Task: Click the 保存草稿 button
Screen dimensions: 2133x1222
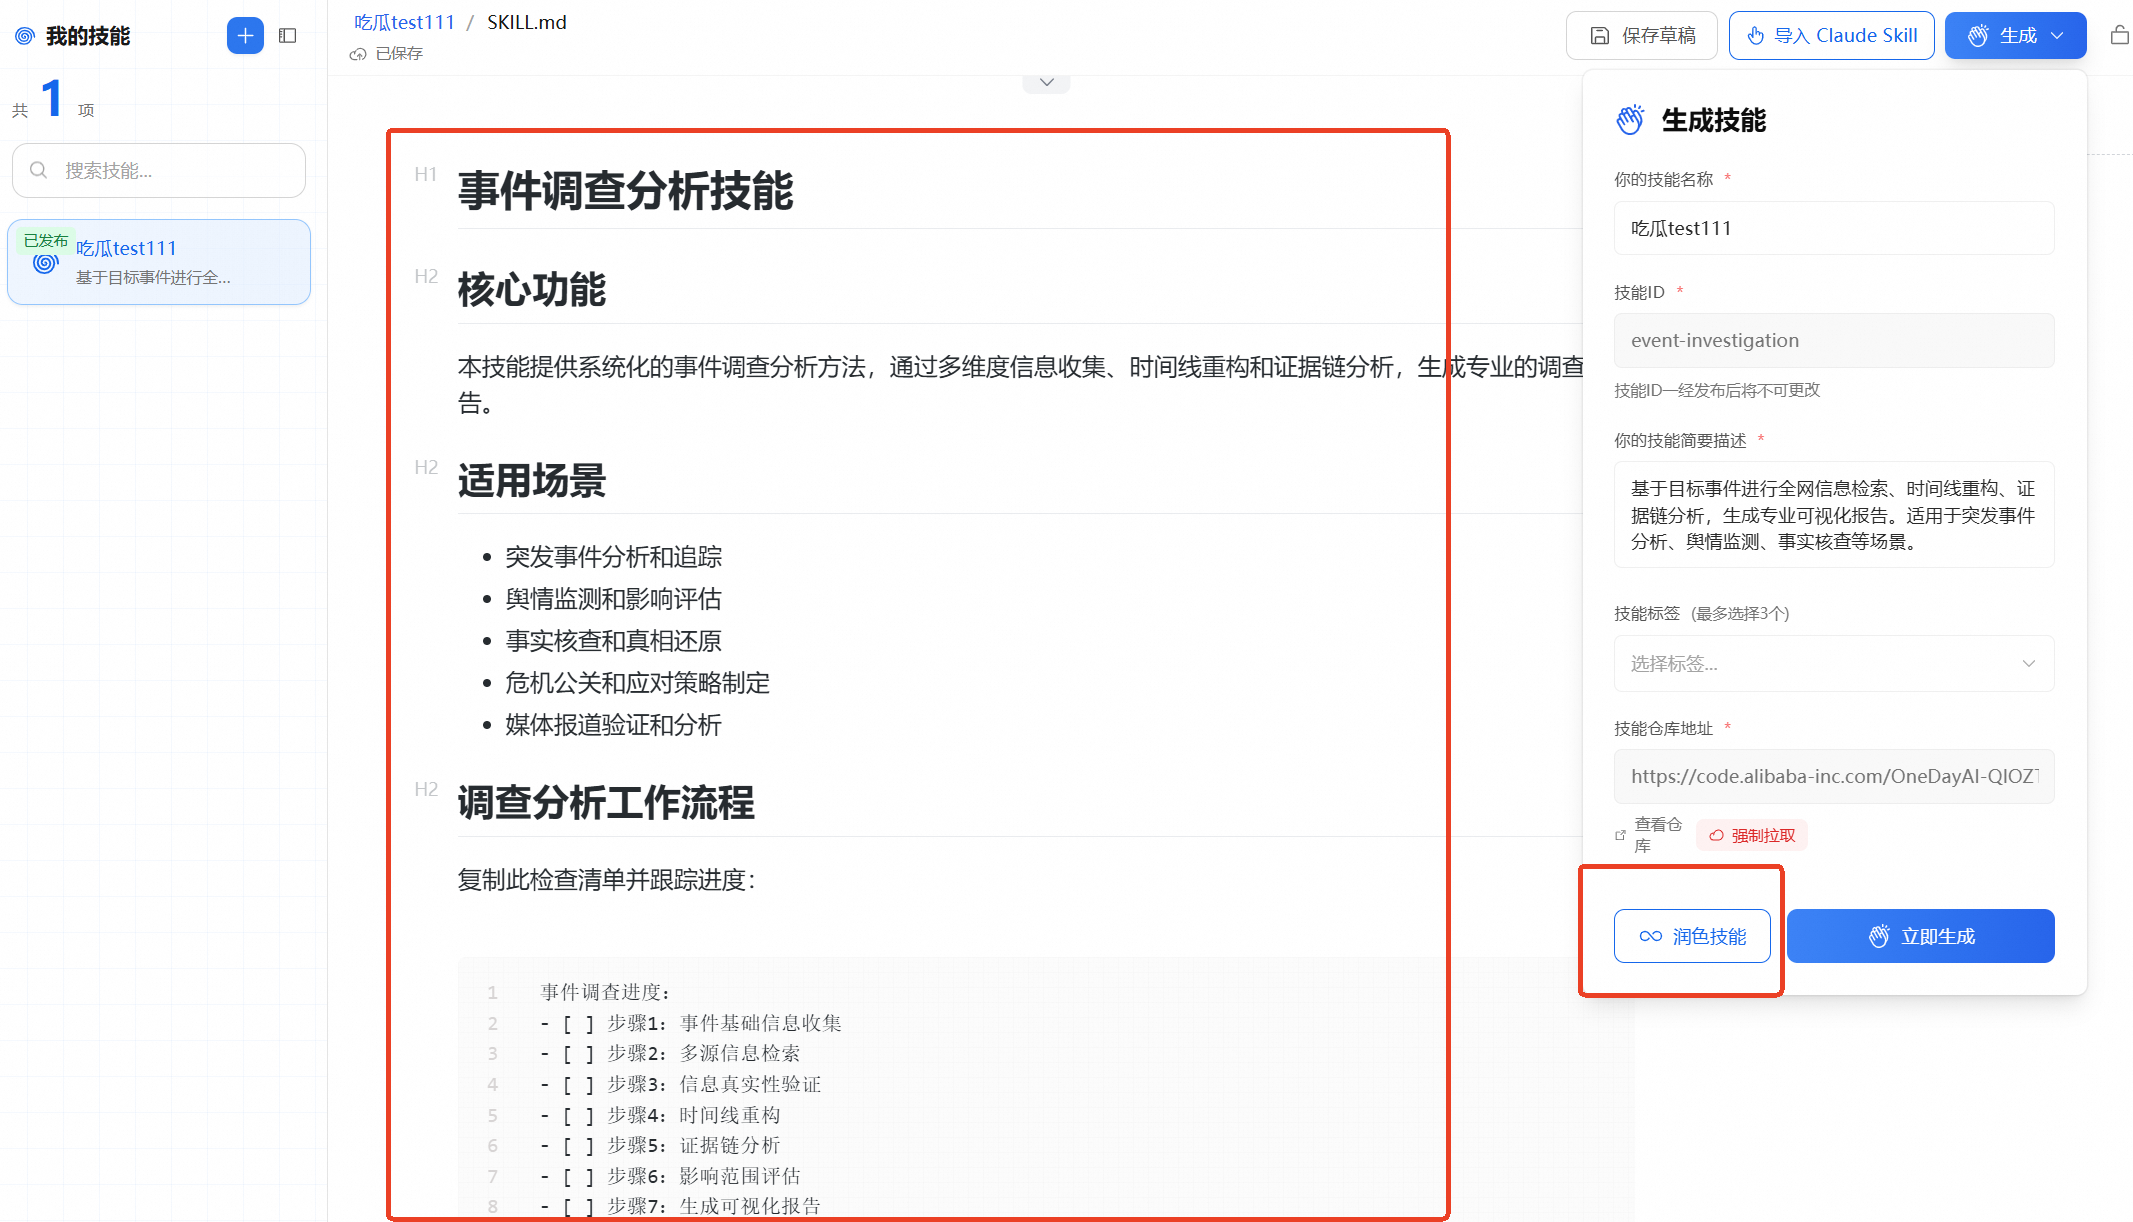Action: (x=1641, y=36)
